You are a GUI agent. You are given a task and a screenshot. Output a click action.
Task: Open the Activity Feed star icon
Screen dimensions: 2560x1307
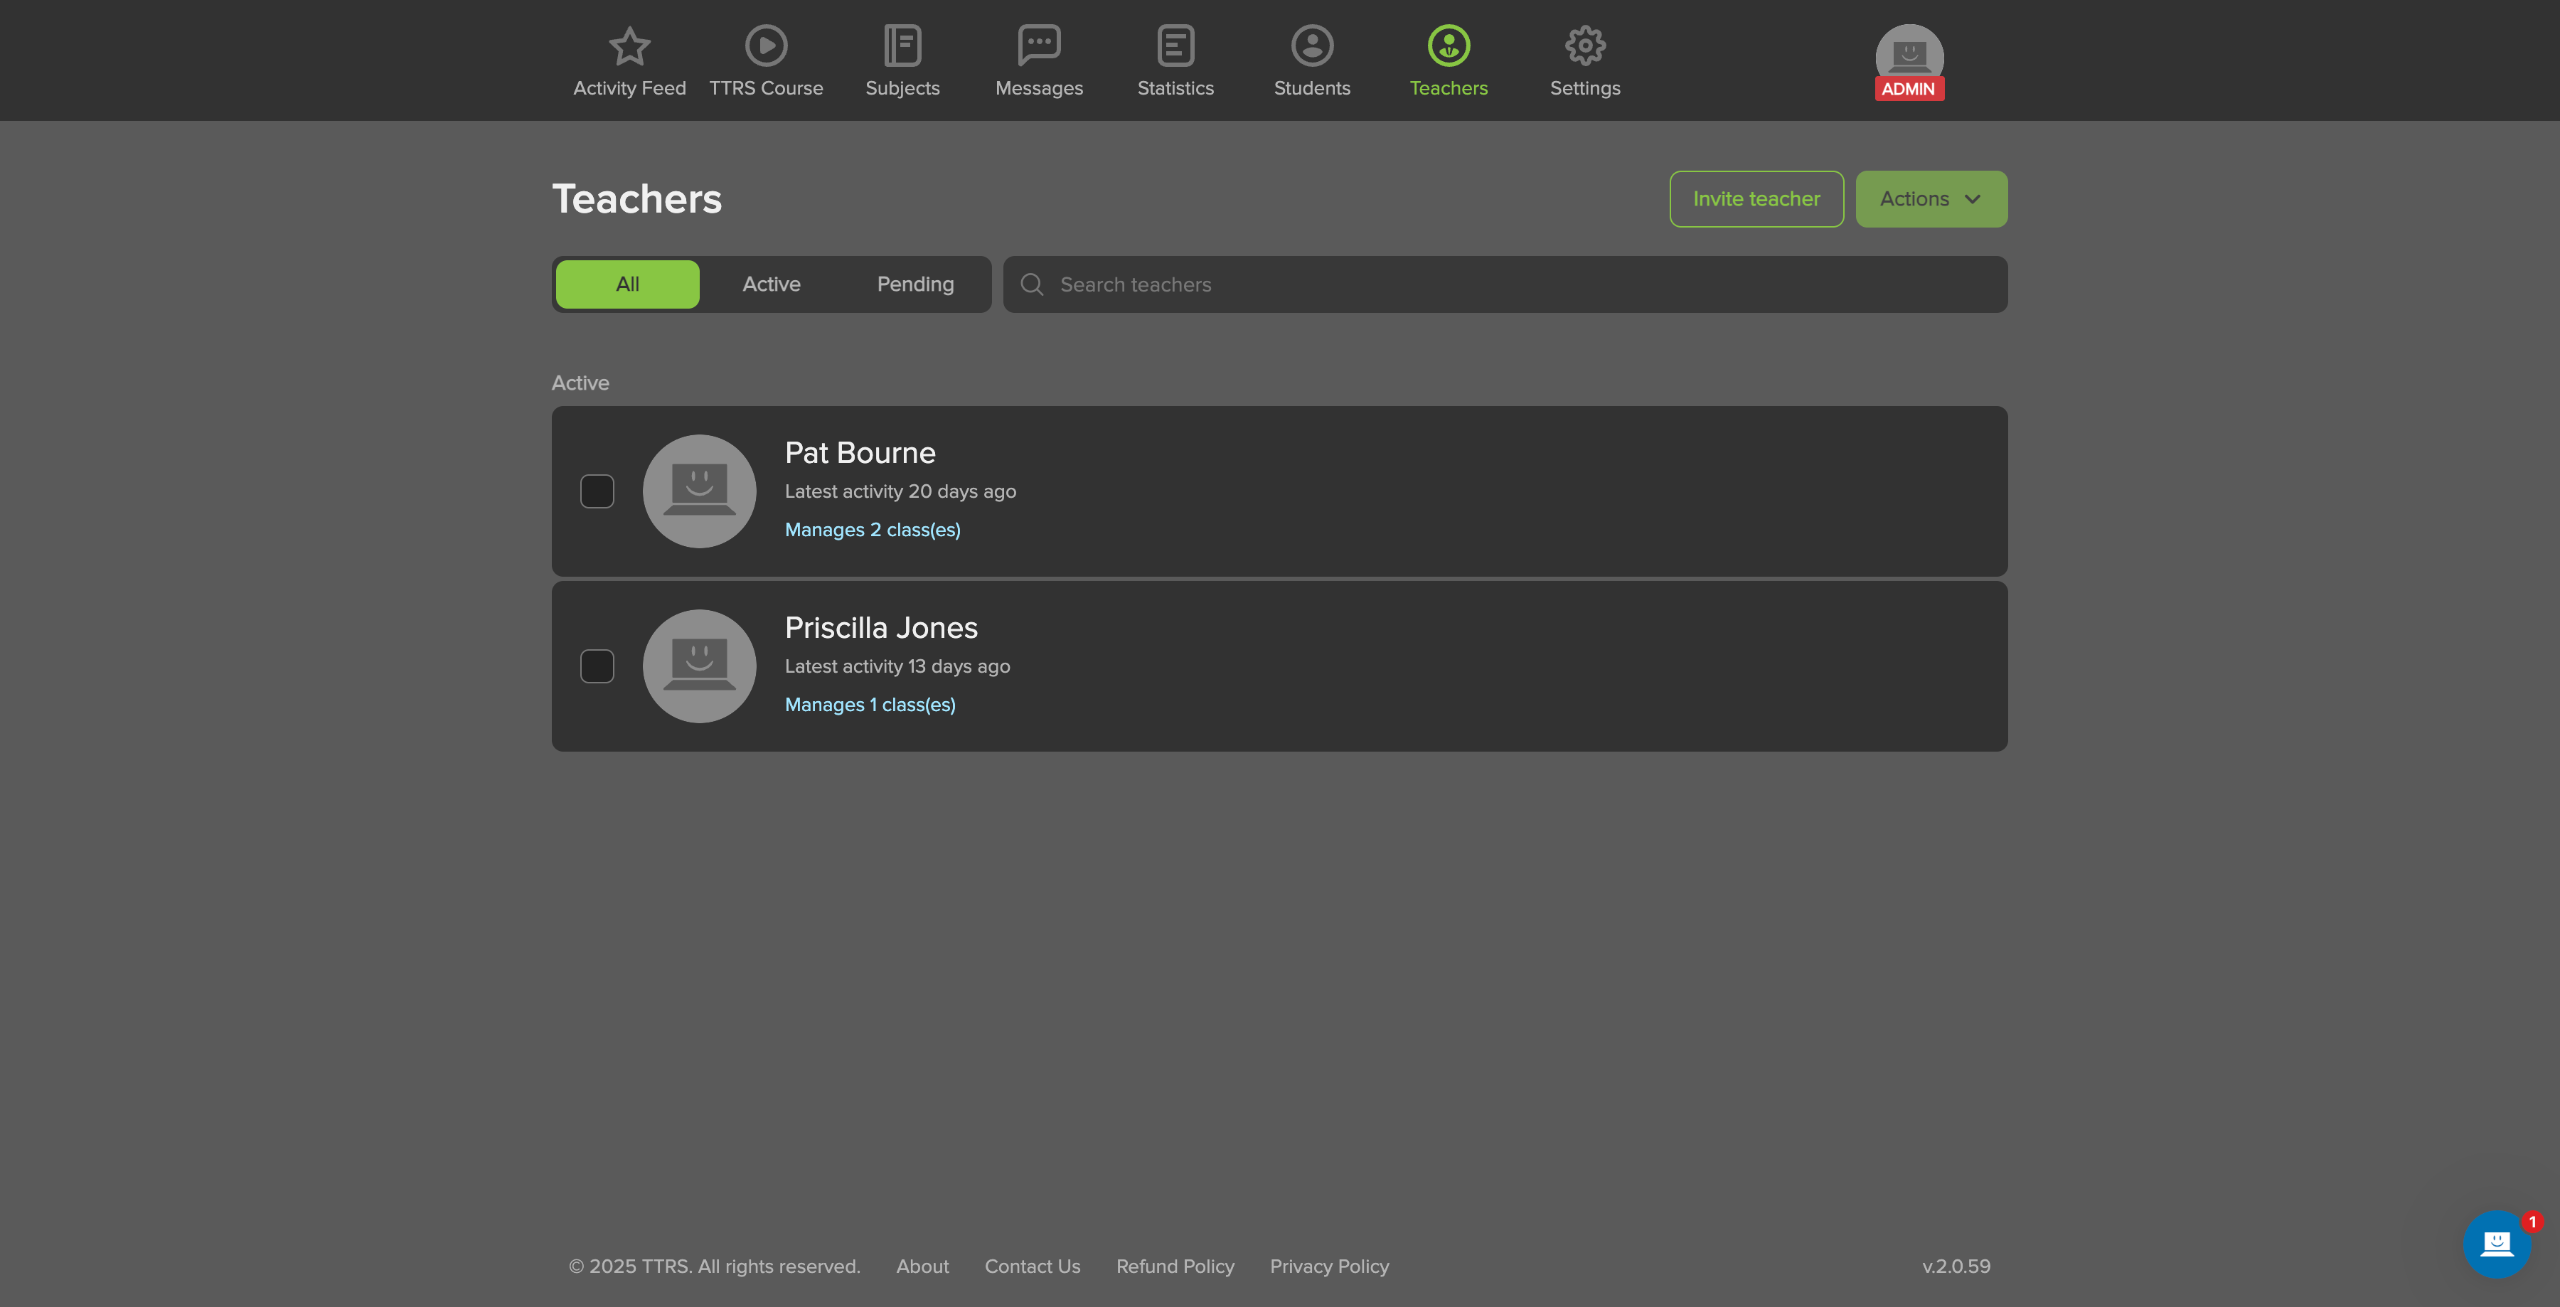coord(629,46)
